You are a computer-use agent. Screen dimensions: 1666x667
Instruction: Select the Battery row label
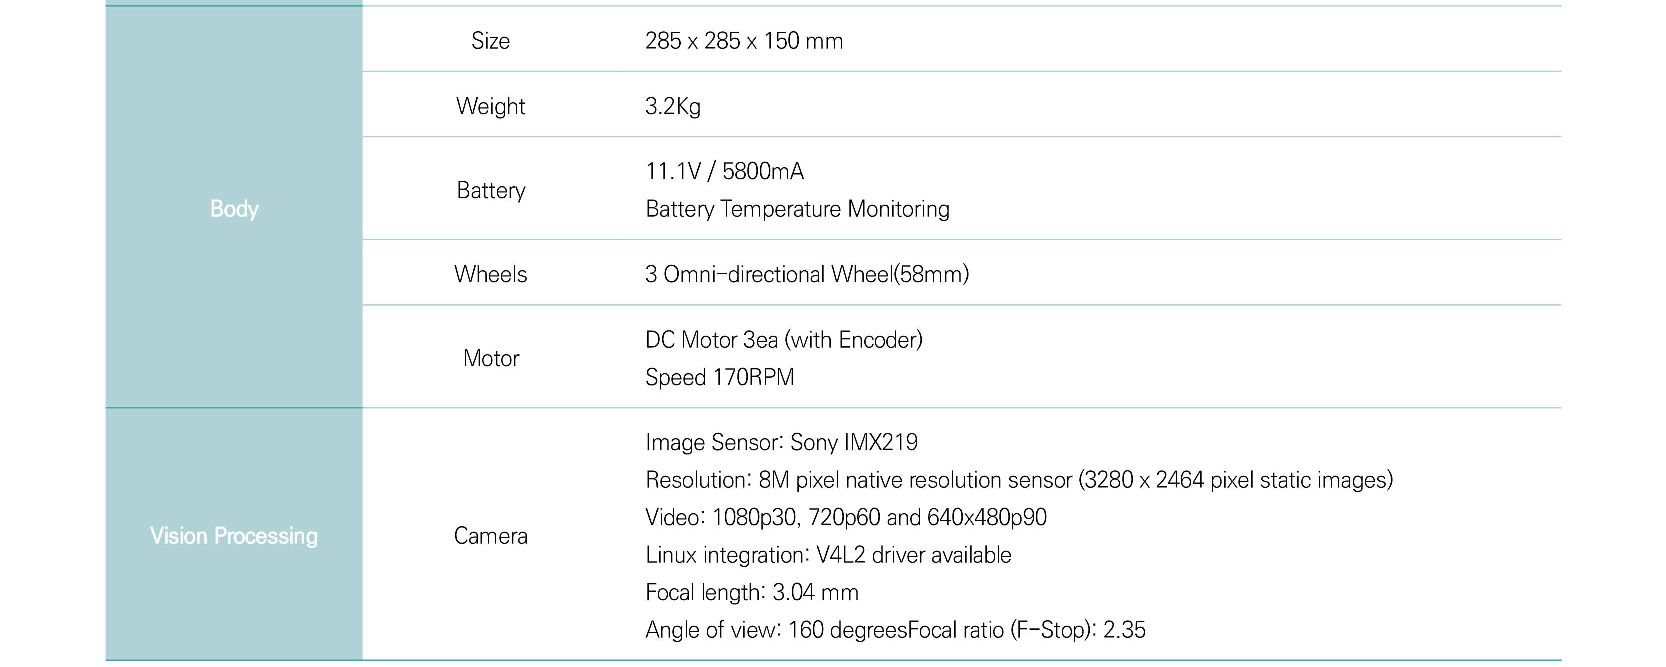[x=491, y=190]
